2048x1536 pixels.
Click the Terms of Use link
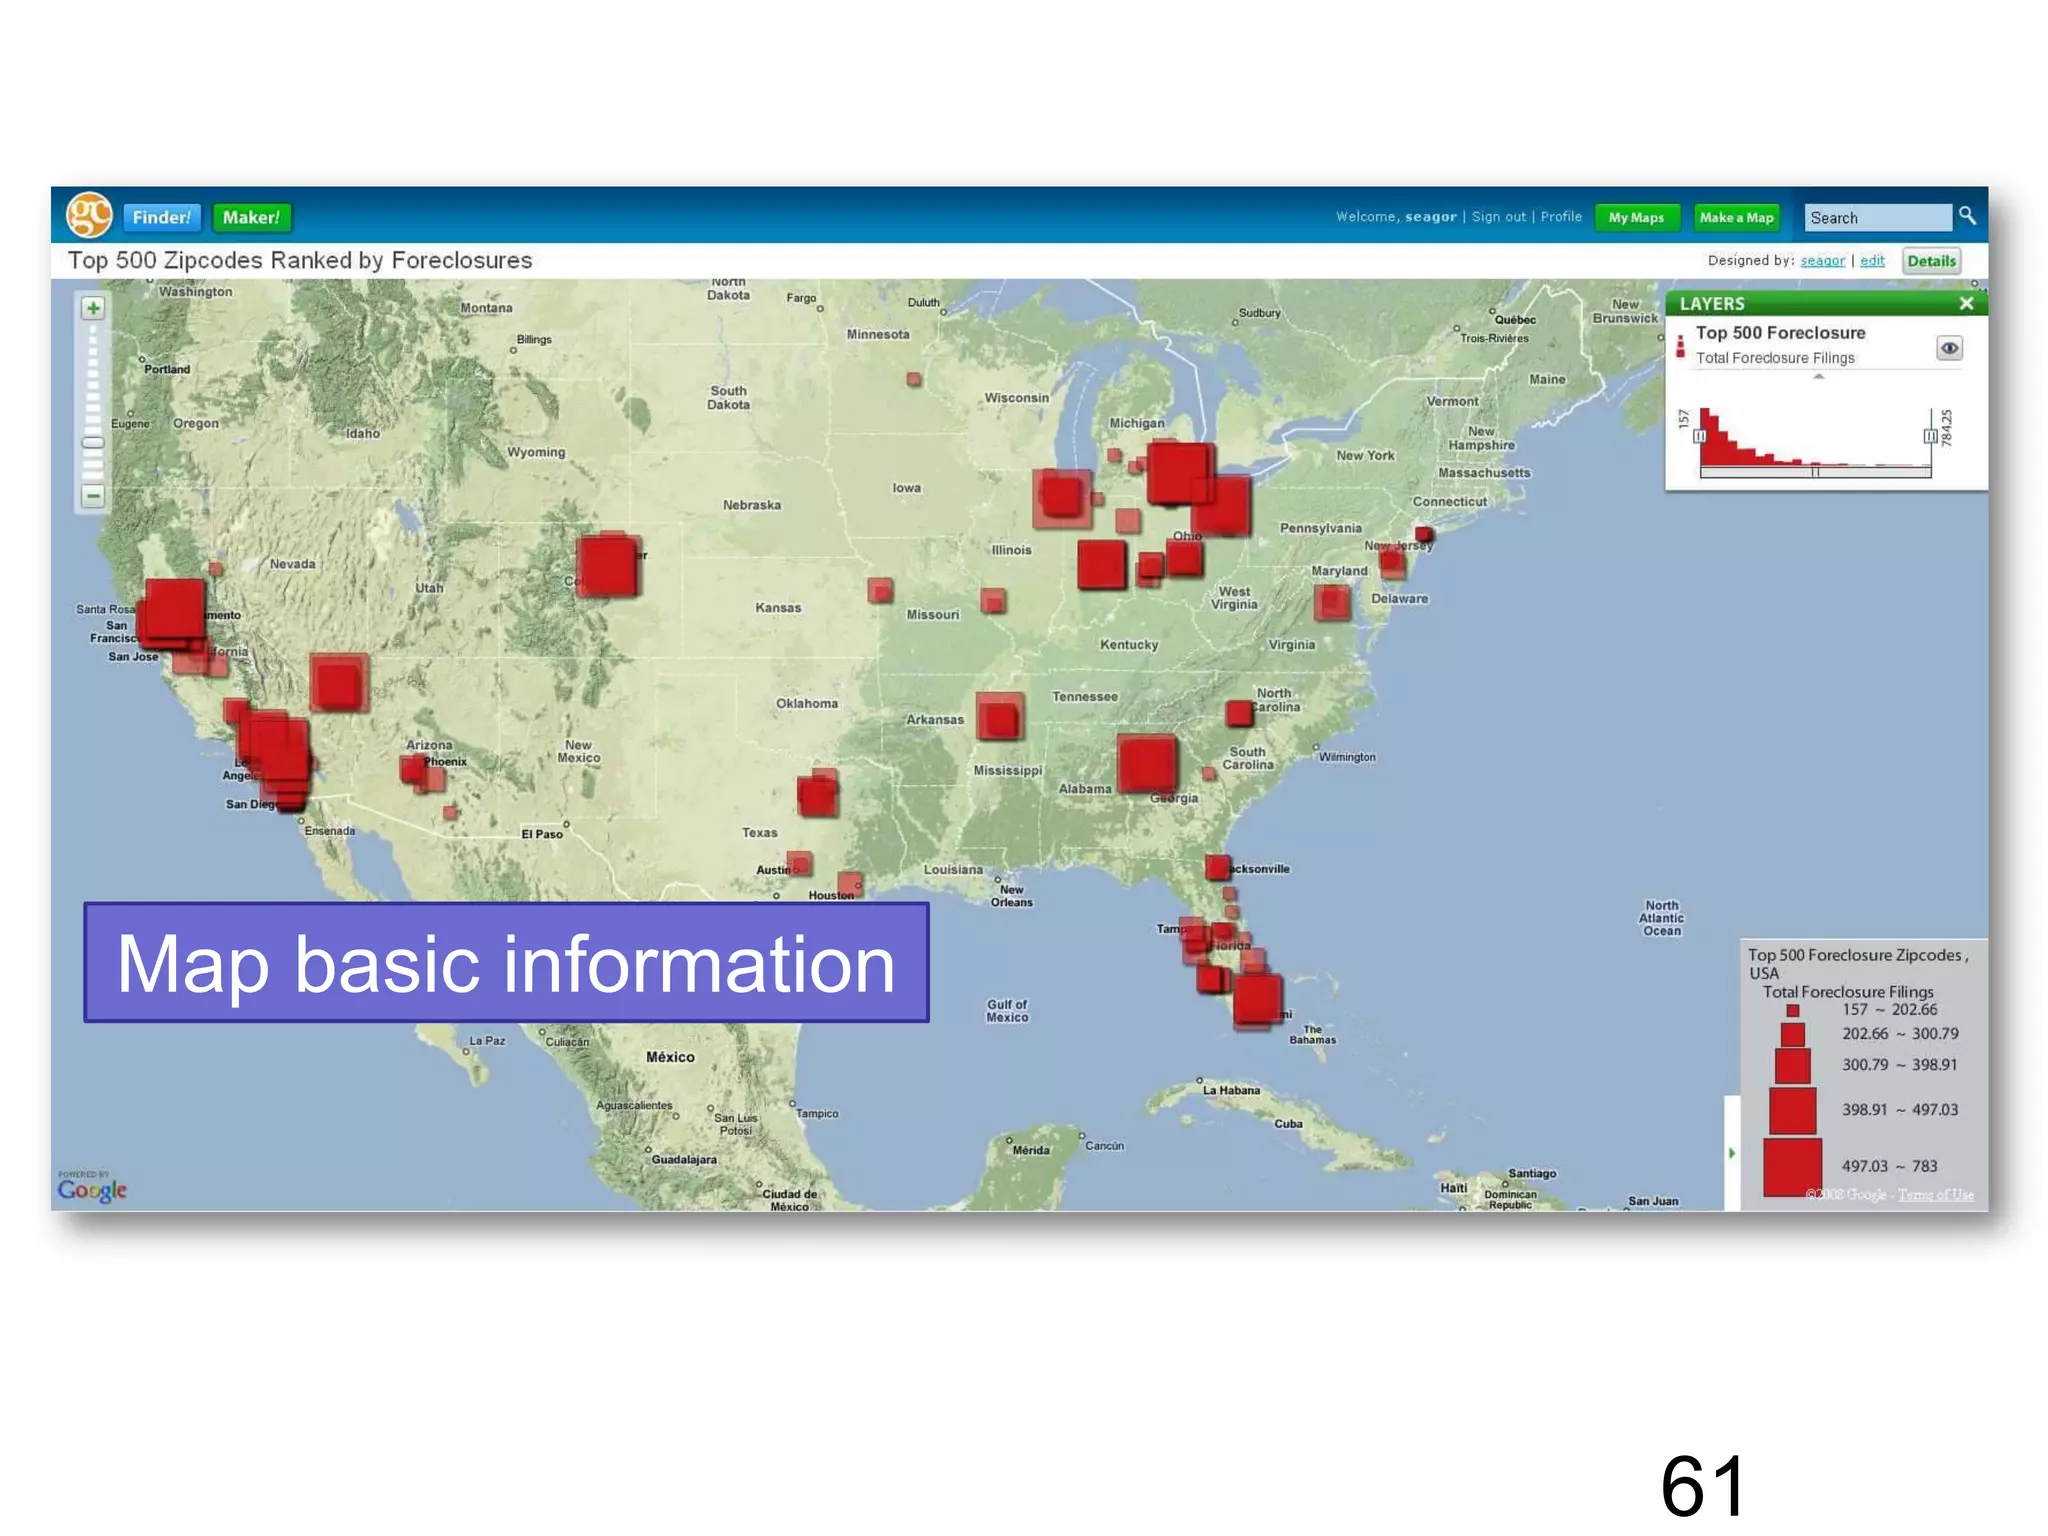click(1936, 1194)
